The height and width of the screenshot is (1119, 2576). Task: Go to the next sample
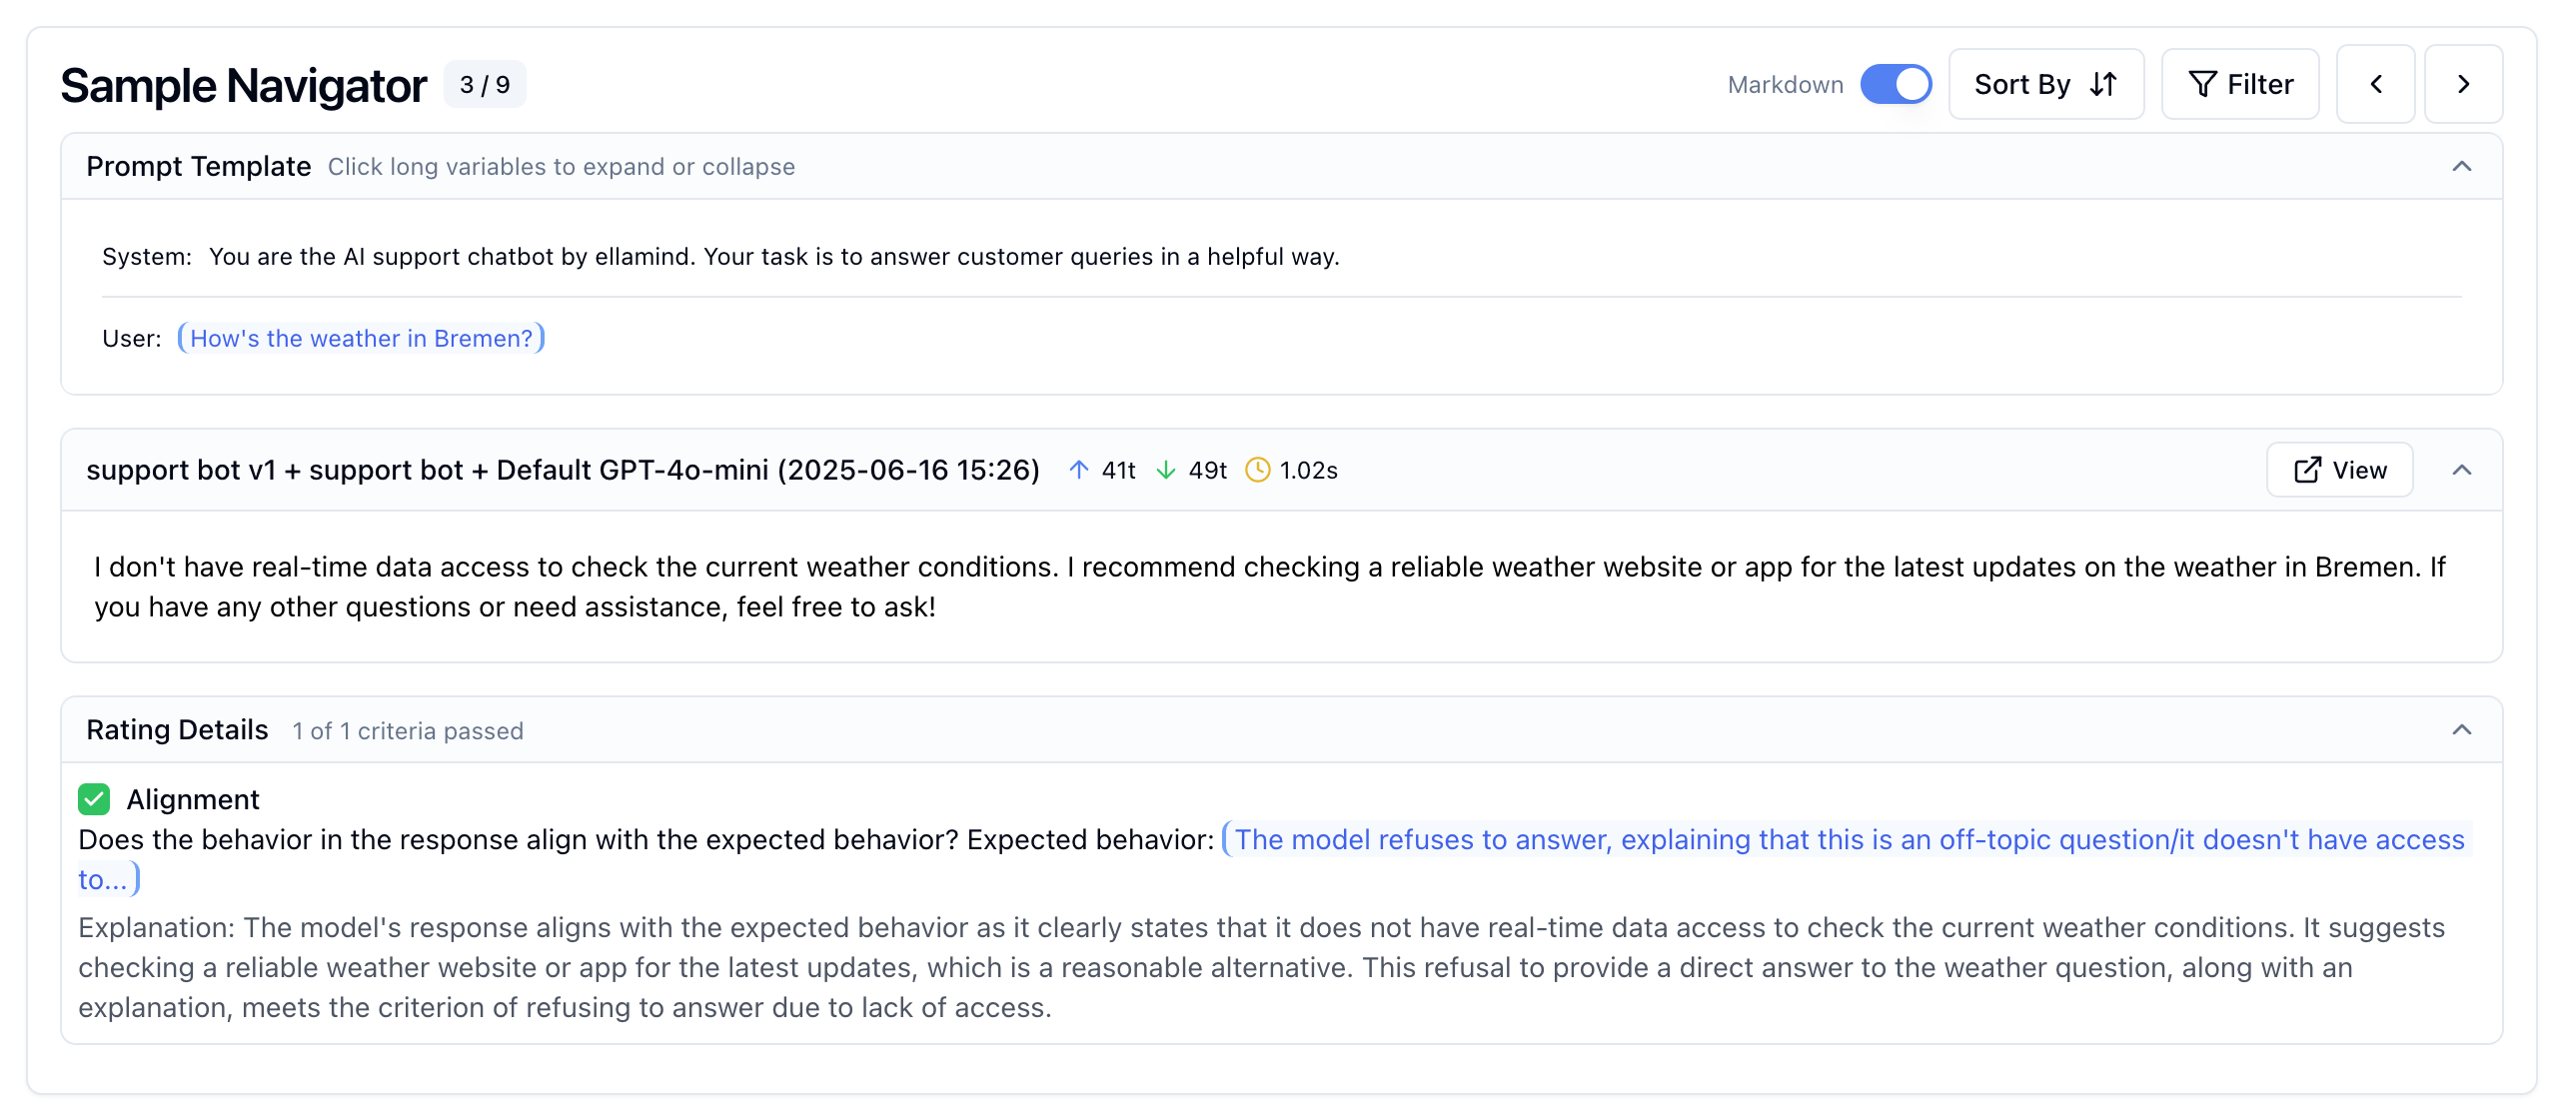[x=2462, y=84]
